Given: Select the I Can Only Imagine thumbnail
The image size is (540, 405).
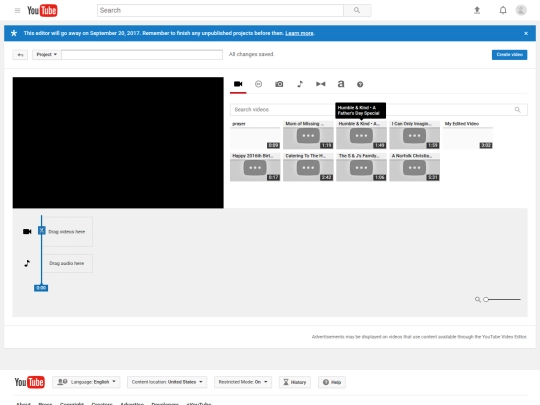Looking at the screenshot, I should (x=414, y=135).
